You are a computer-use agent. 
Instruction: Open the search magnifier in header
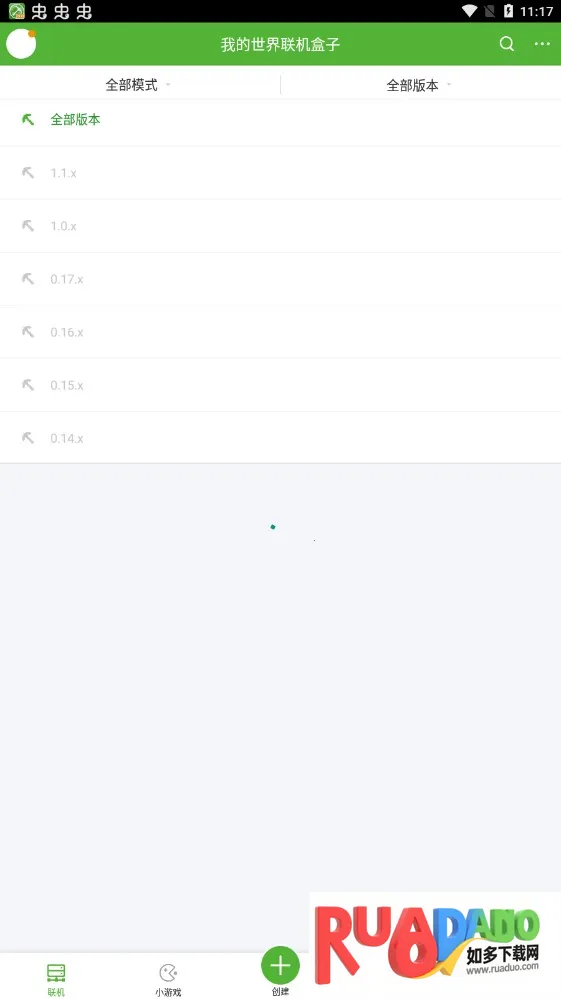click(506, 44)
